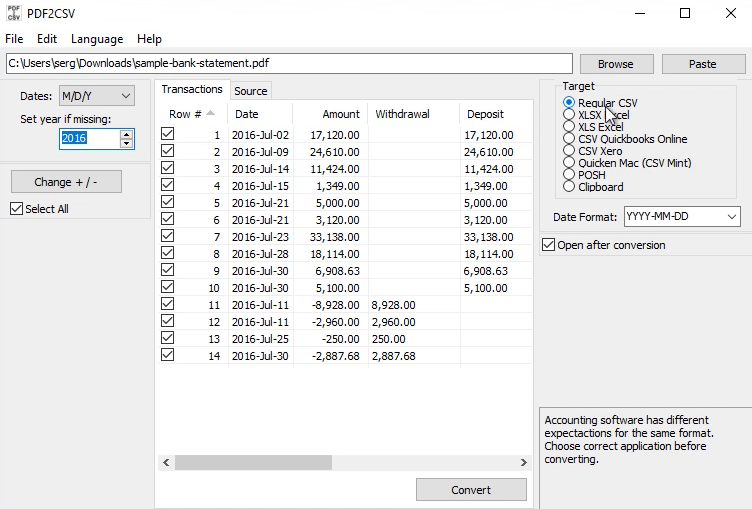
Task: Uncheck the checkbox for row 8
Action: tap(167, 253)
